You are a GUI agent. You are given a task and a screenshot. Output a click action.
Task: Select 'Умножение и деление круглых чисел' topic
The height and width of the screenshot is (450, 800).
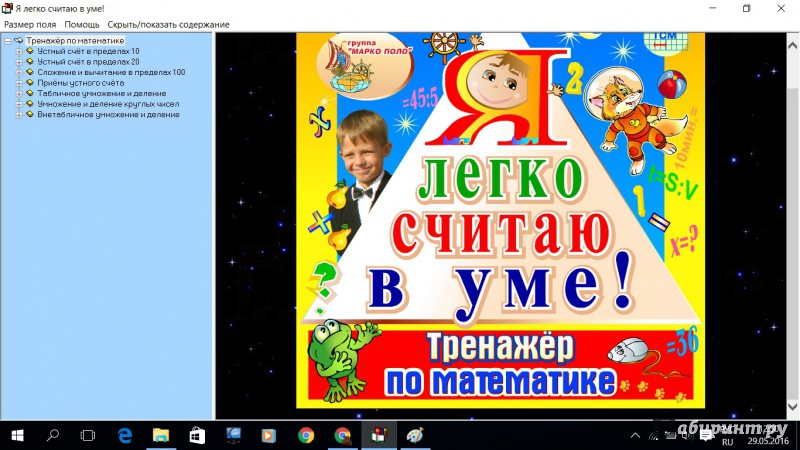pyautogui.click(x=108, y=104)
